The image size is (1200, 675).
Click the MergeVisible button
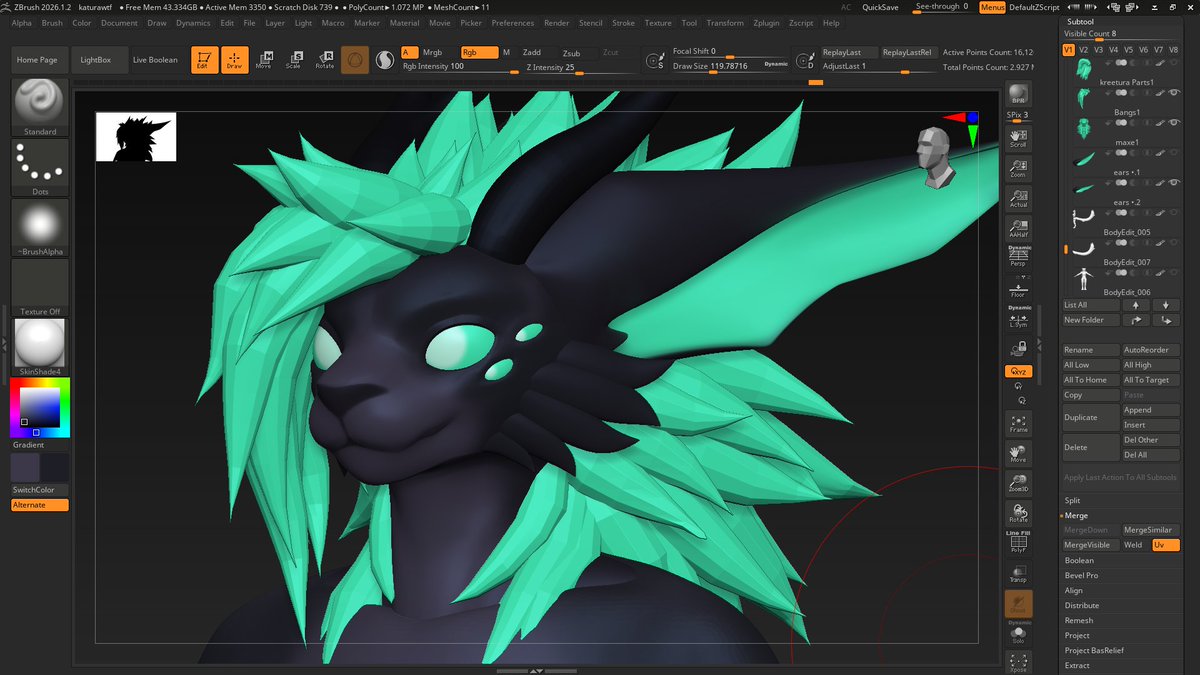1091,545
